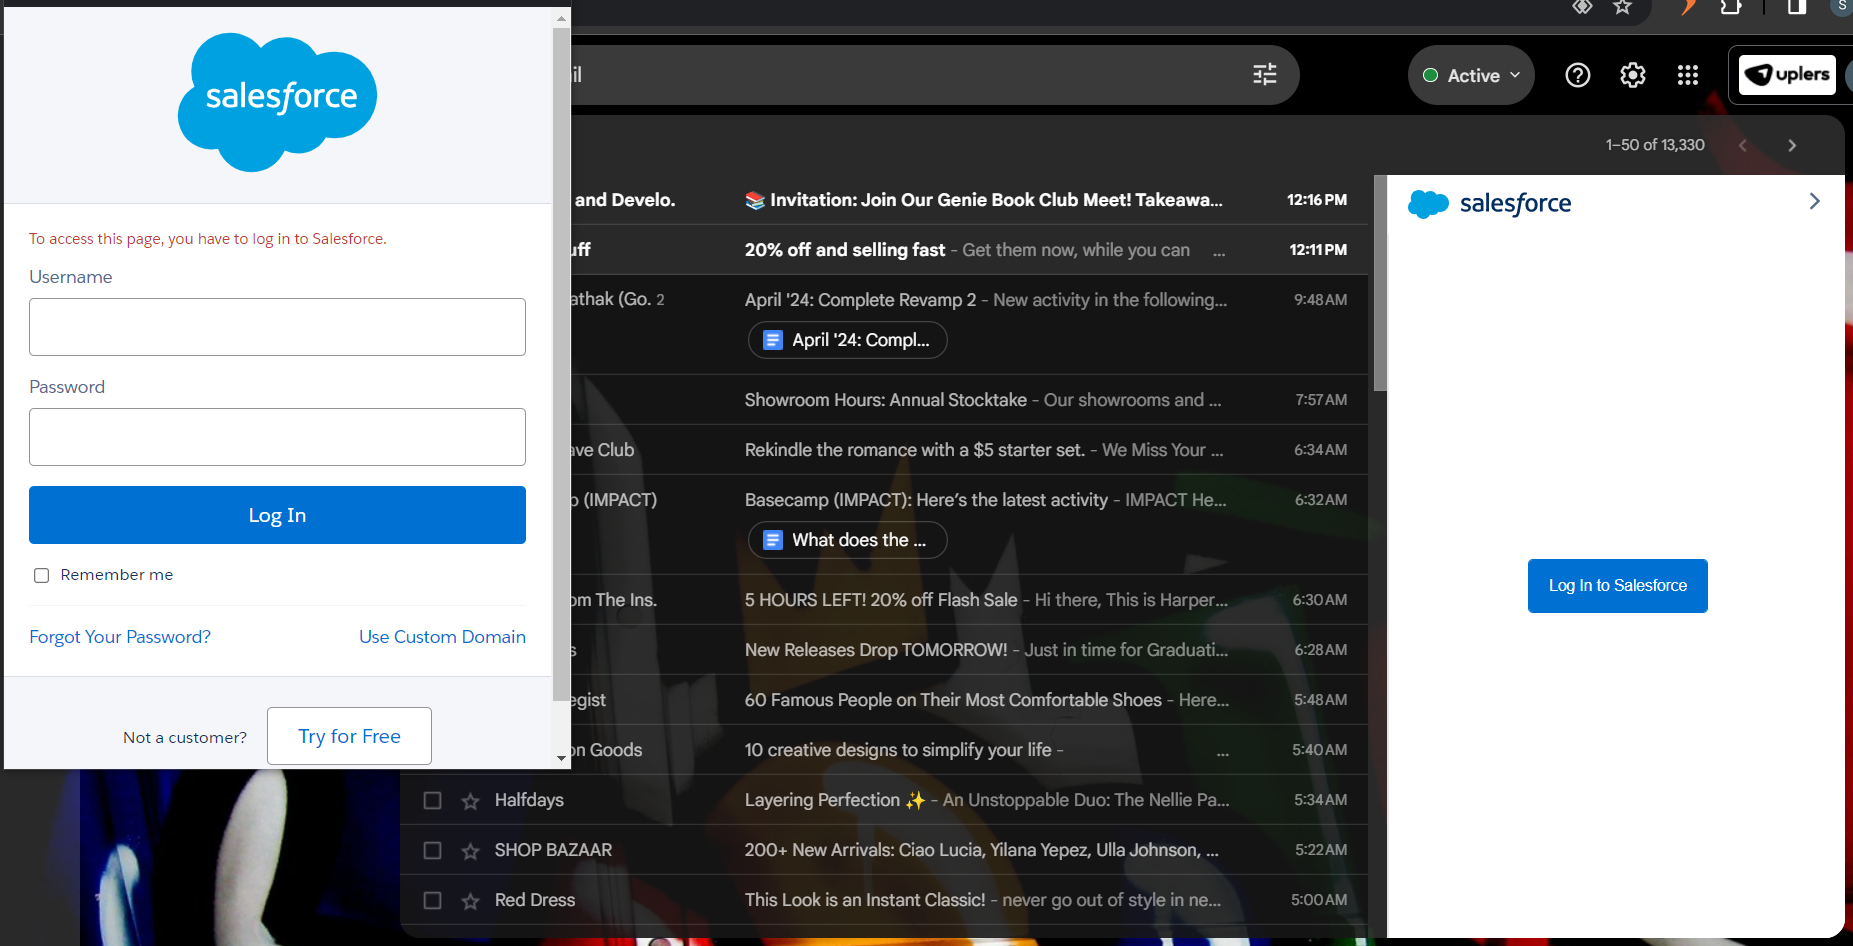Bookmark this page with the star icon
Viewport: 1853px width, 946px height.
pos(1623,7)
